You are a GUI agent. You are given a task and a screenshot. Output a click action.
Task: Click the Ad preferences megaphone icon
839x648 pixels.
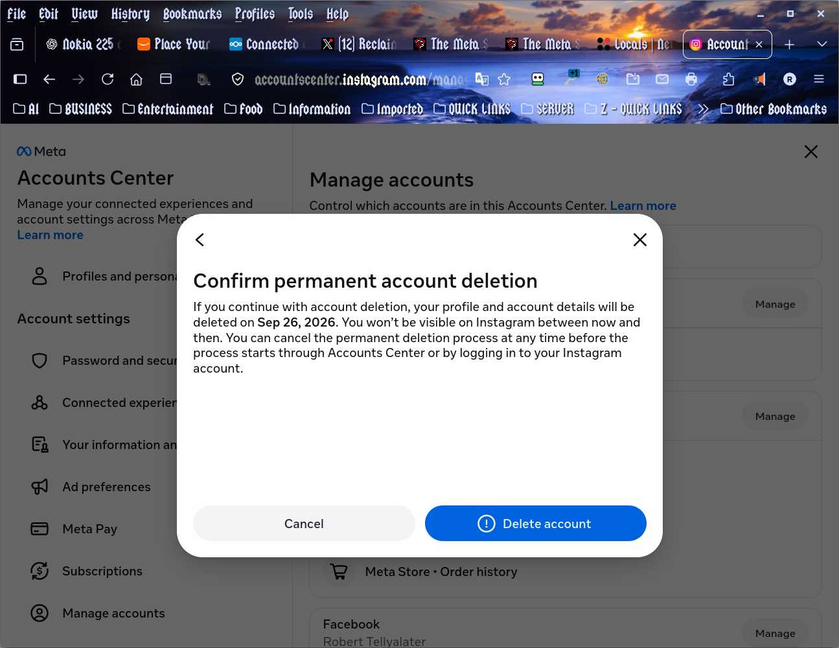click(40, 487)
